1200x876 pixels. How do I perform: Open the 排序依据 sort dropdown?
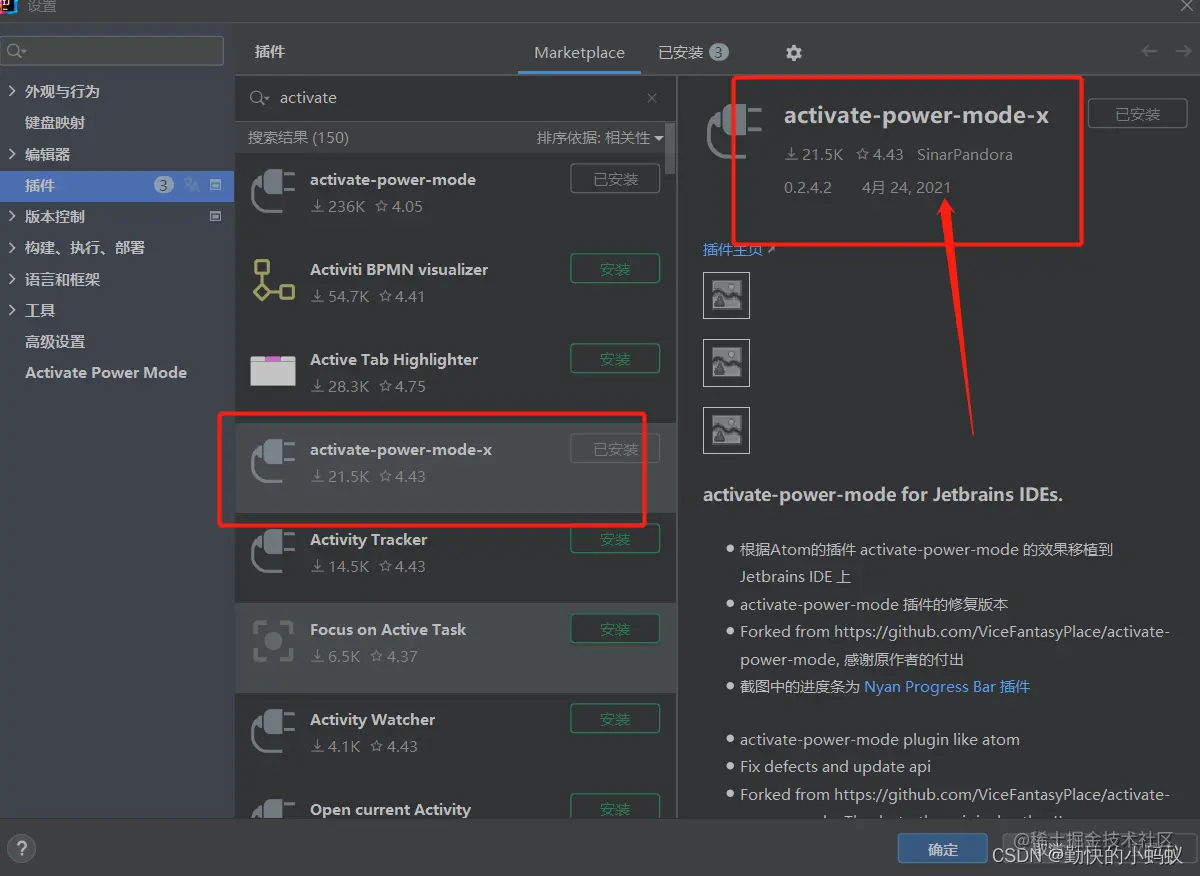click(600, 138)
